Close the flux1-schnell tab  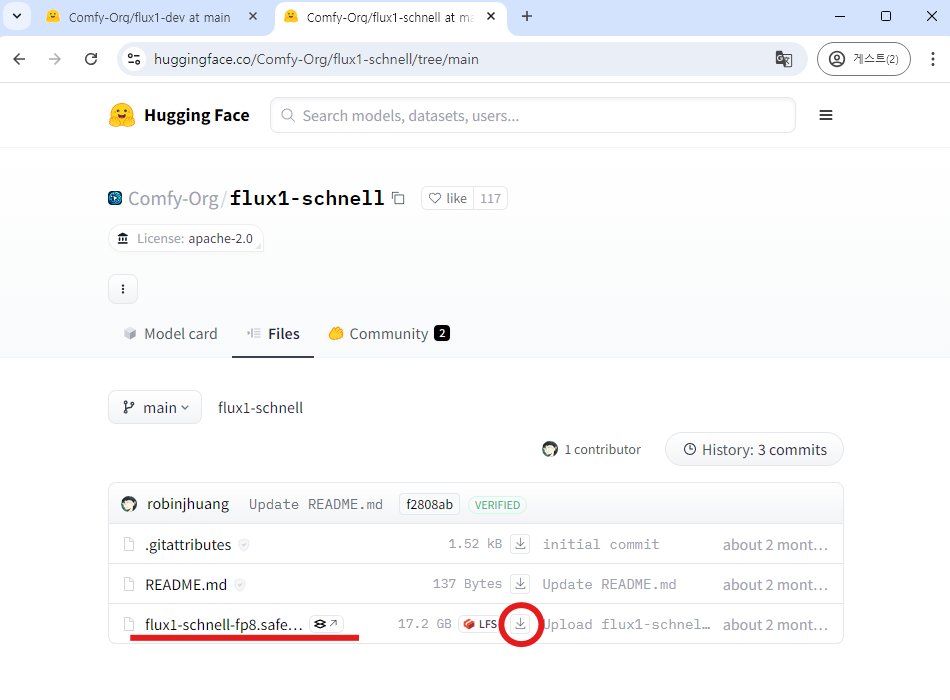pos(491,16)
